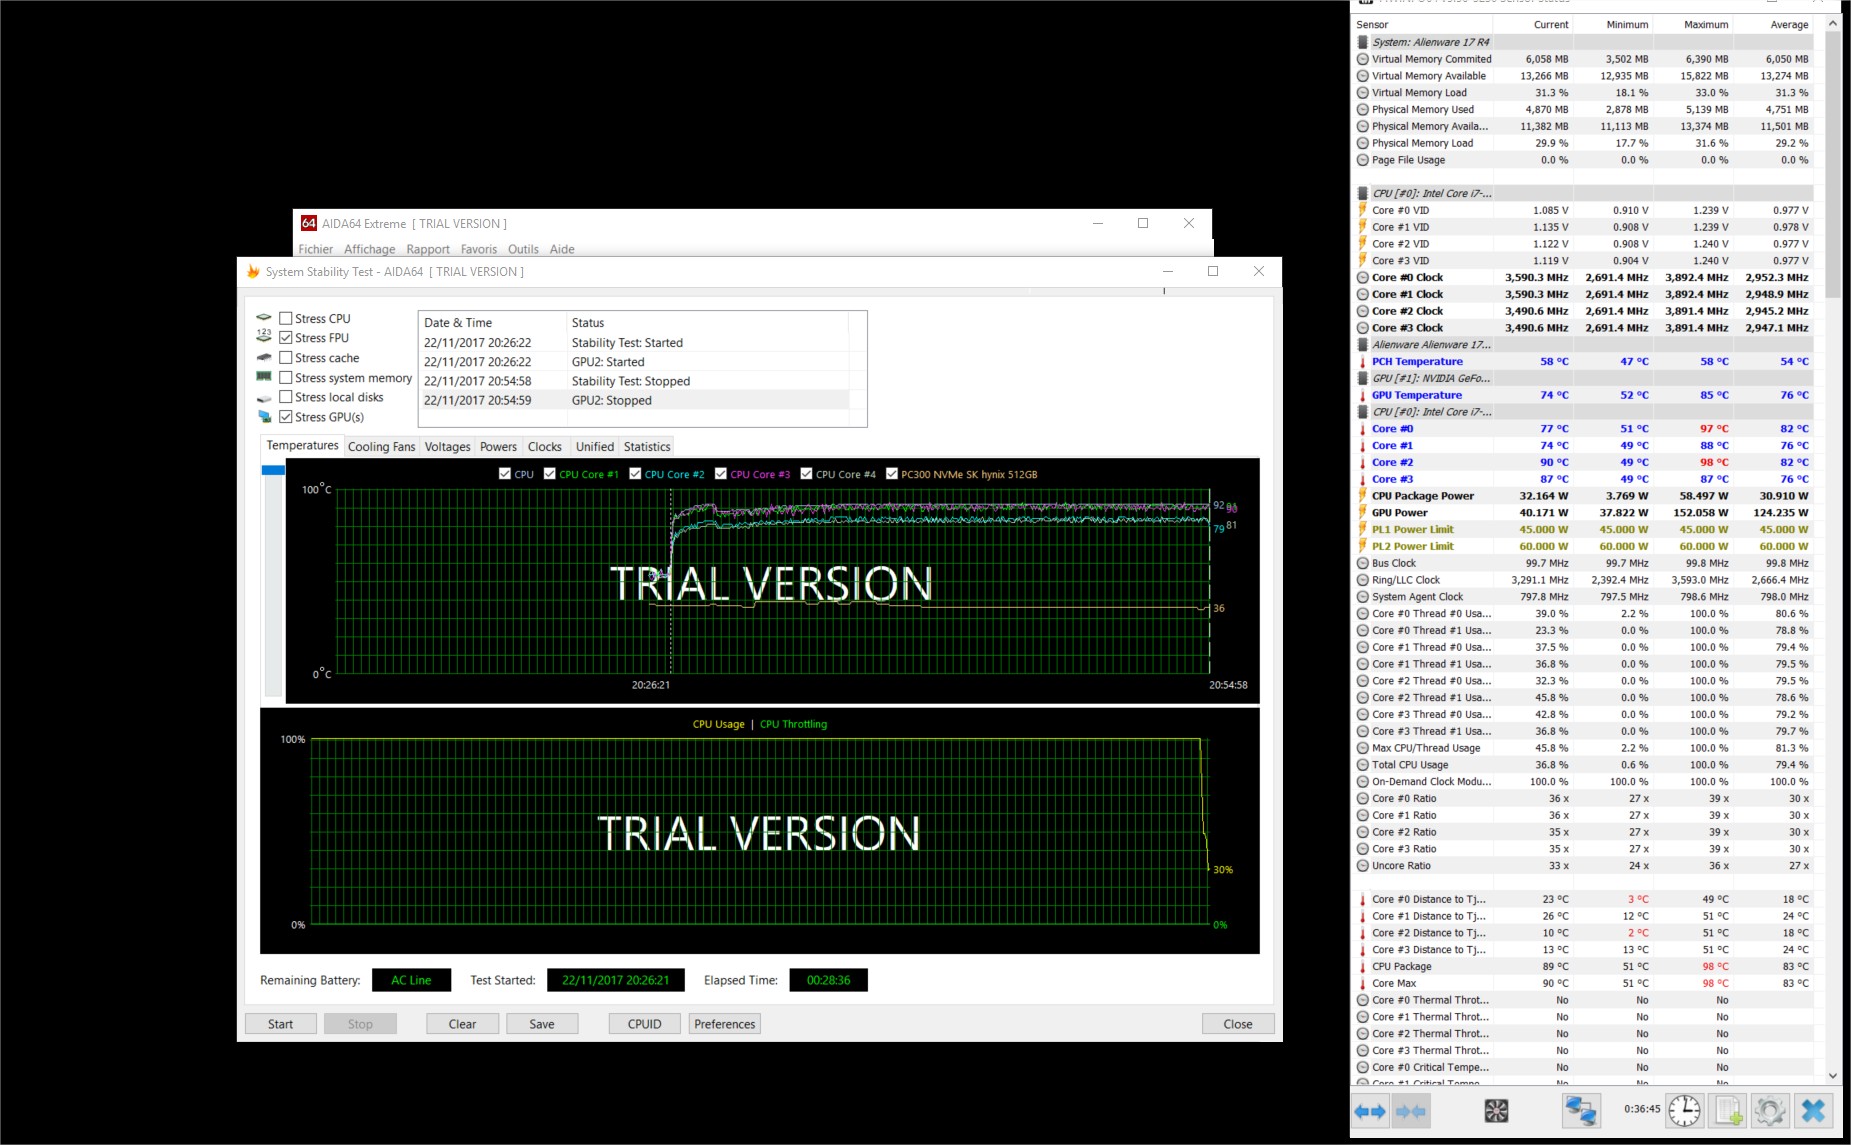
Task: Click the Stress local disks drive icon
Action: coord(264,397)
